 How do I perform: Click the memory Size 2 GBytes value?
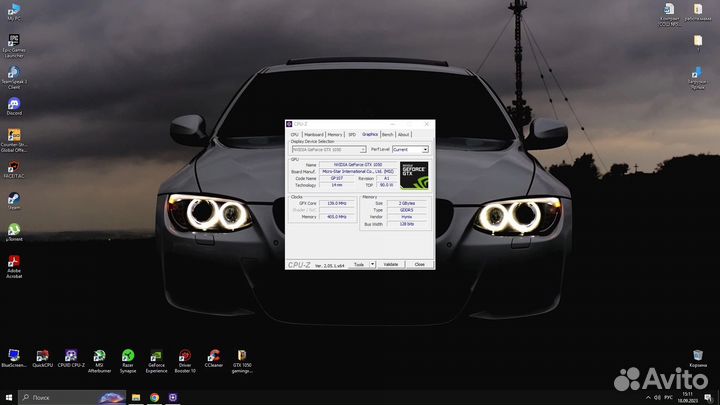[x=406, y=203]
